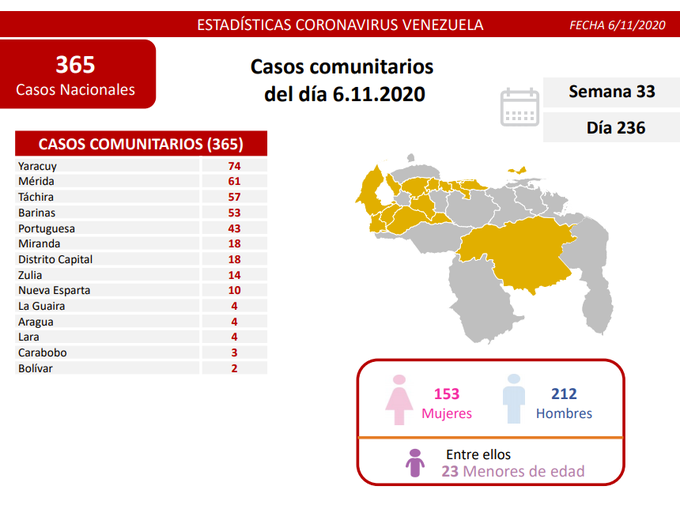Click the Entre ellos label
Image resolution: width=680 pixels, height=505 pixels.
478,454
